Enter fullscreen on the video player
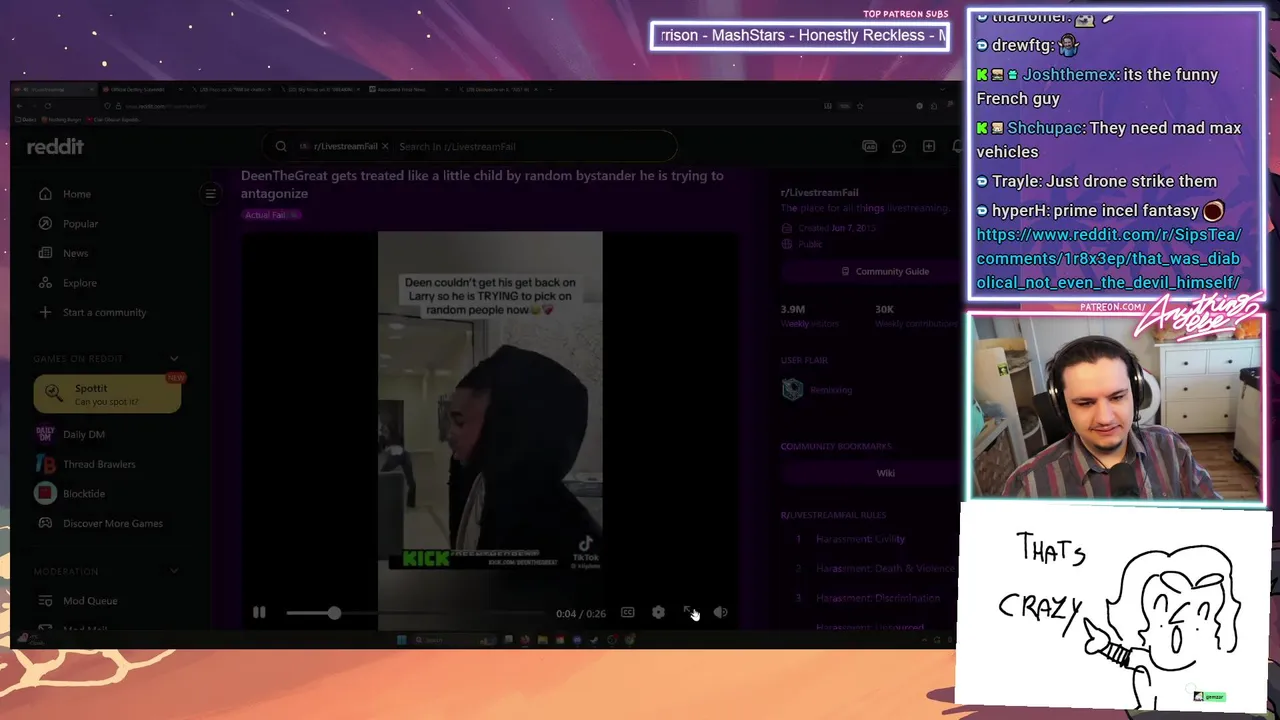The image size is (1280, 720). click(689, 612)
